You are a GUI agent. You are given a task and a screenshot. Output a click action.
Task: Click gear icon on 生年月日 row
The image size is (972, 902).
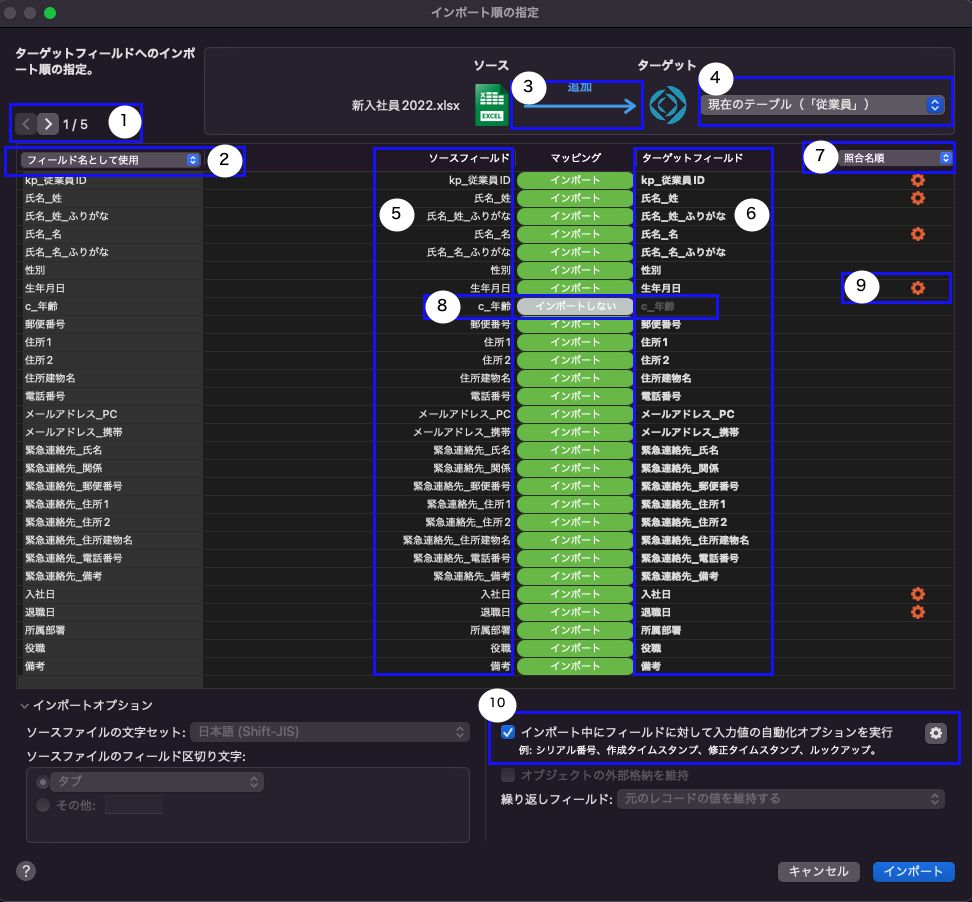917,288
